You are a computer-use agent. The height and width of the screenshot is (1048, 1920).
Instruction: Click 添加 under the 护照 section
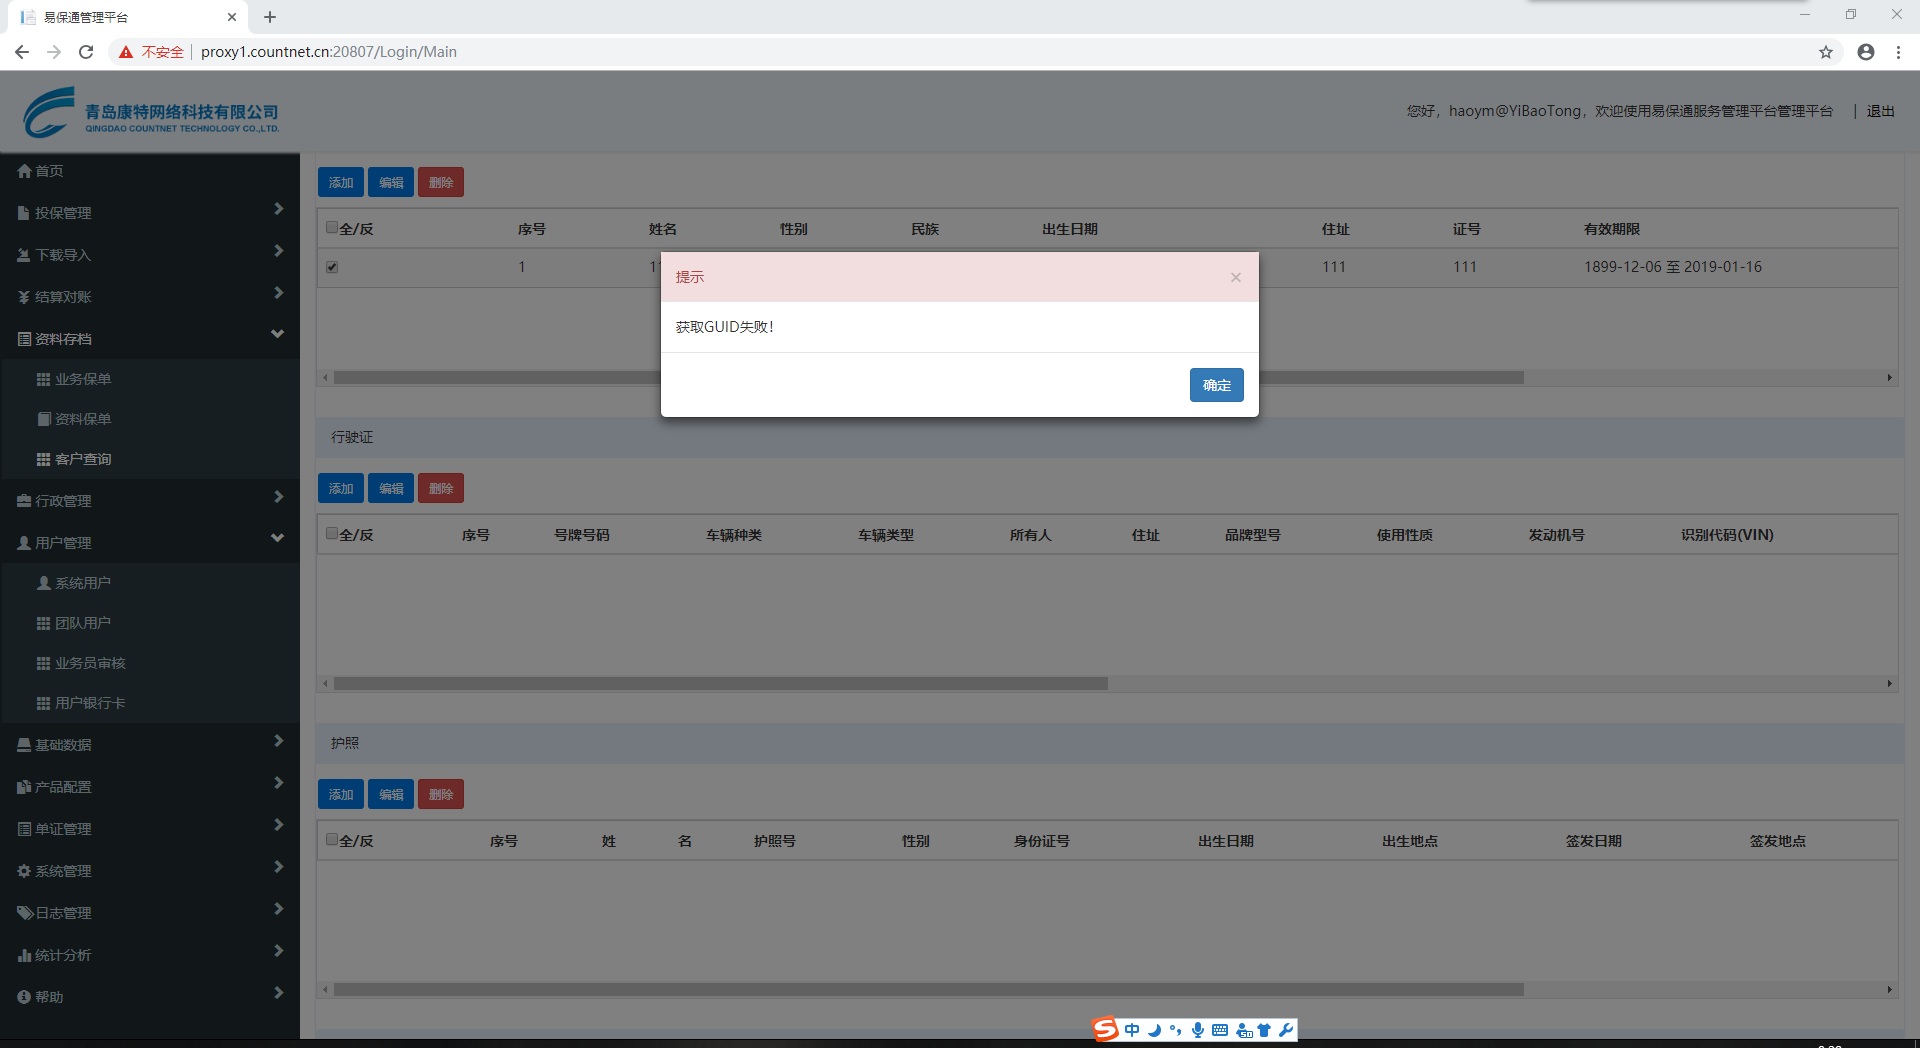[x=341, y=794]
